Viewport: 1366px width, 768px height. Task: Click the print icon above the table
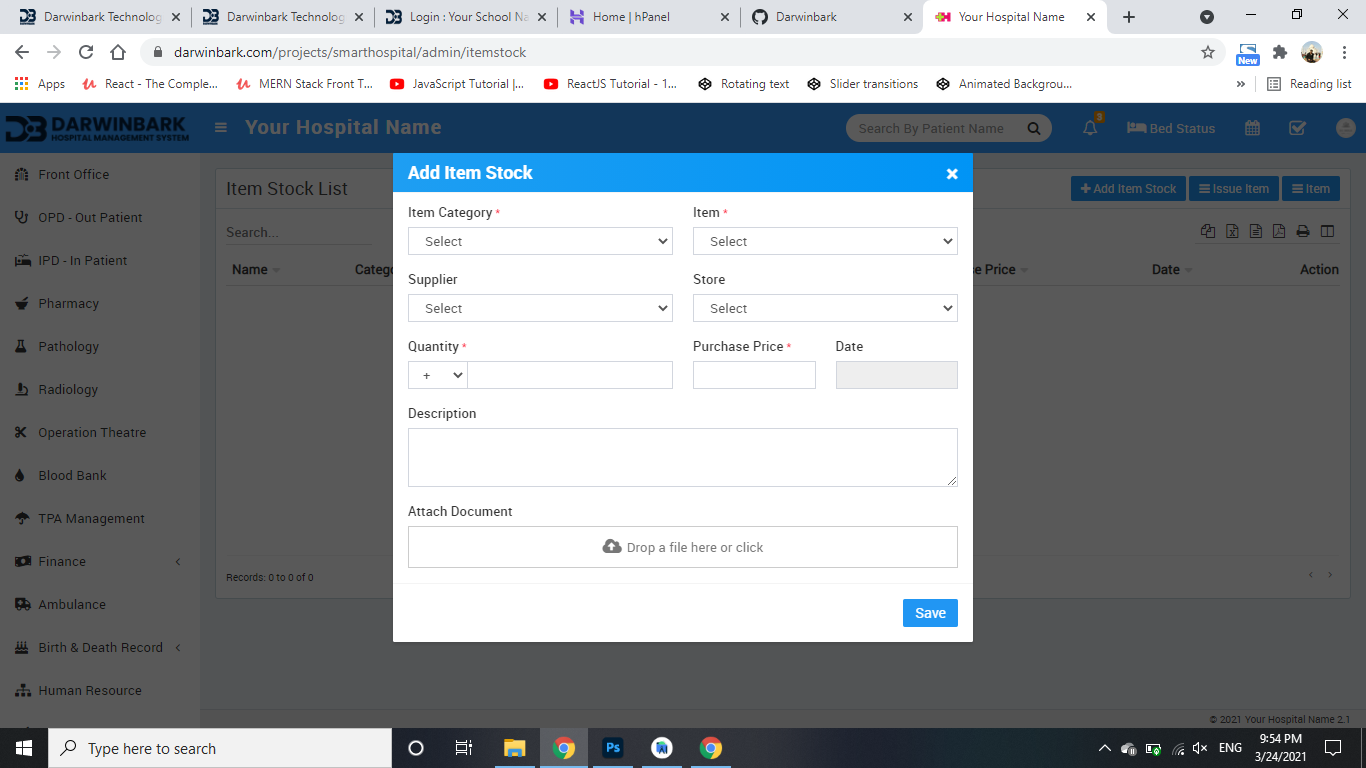(x=1303, y=231)
